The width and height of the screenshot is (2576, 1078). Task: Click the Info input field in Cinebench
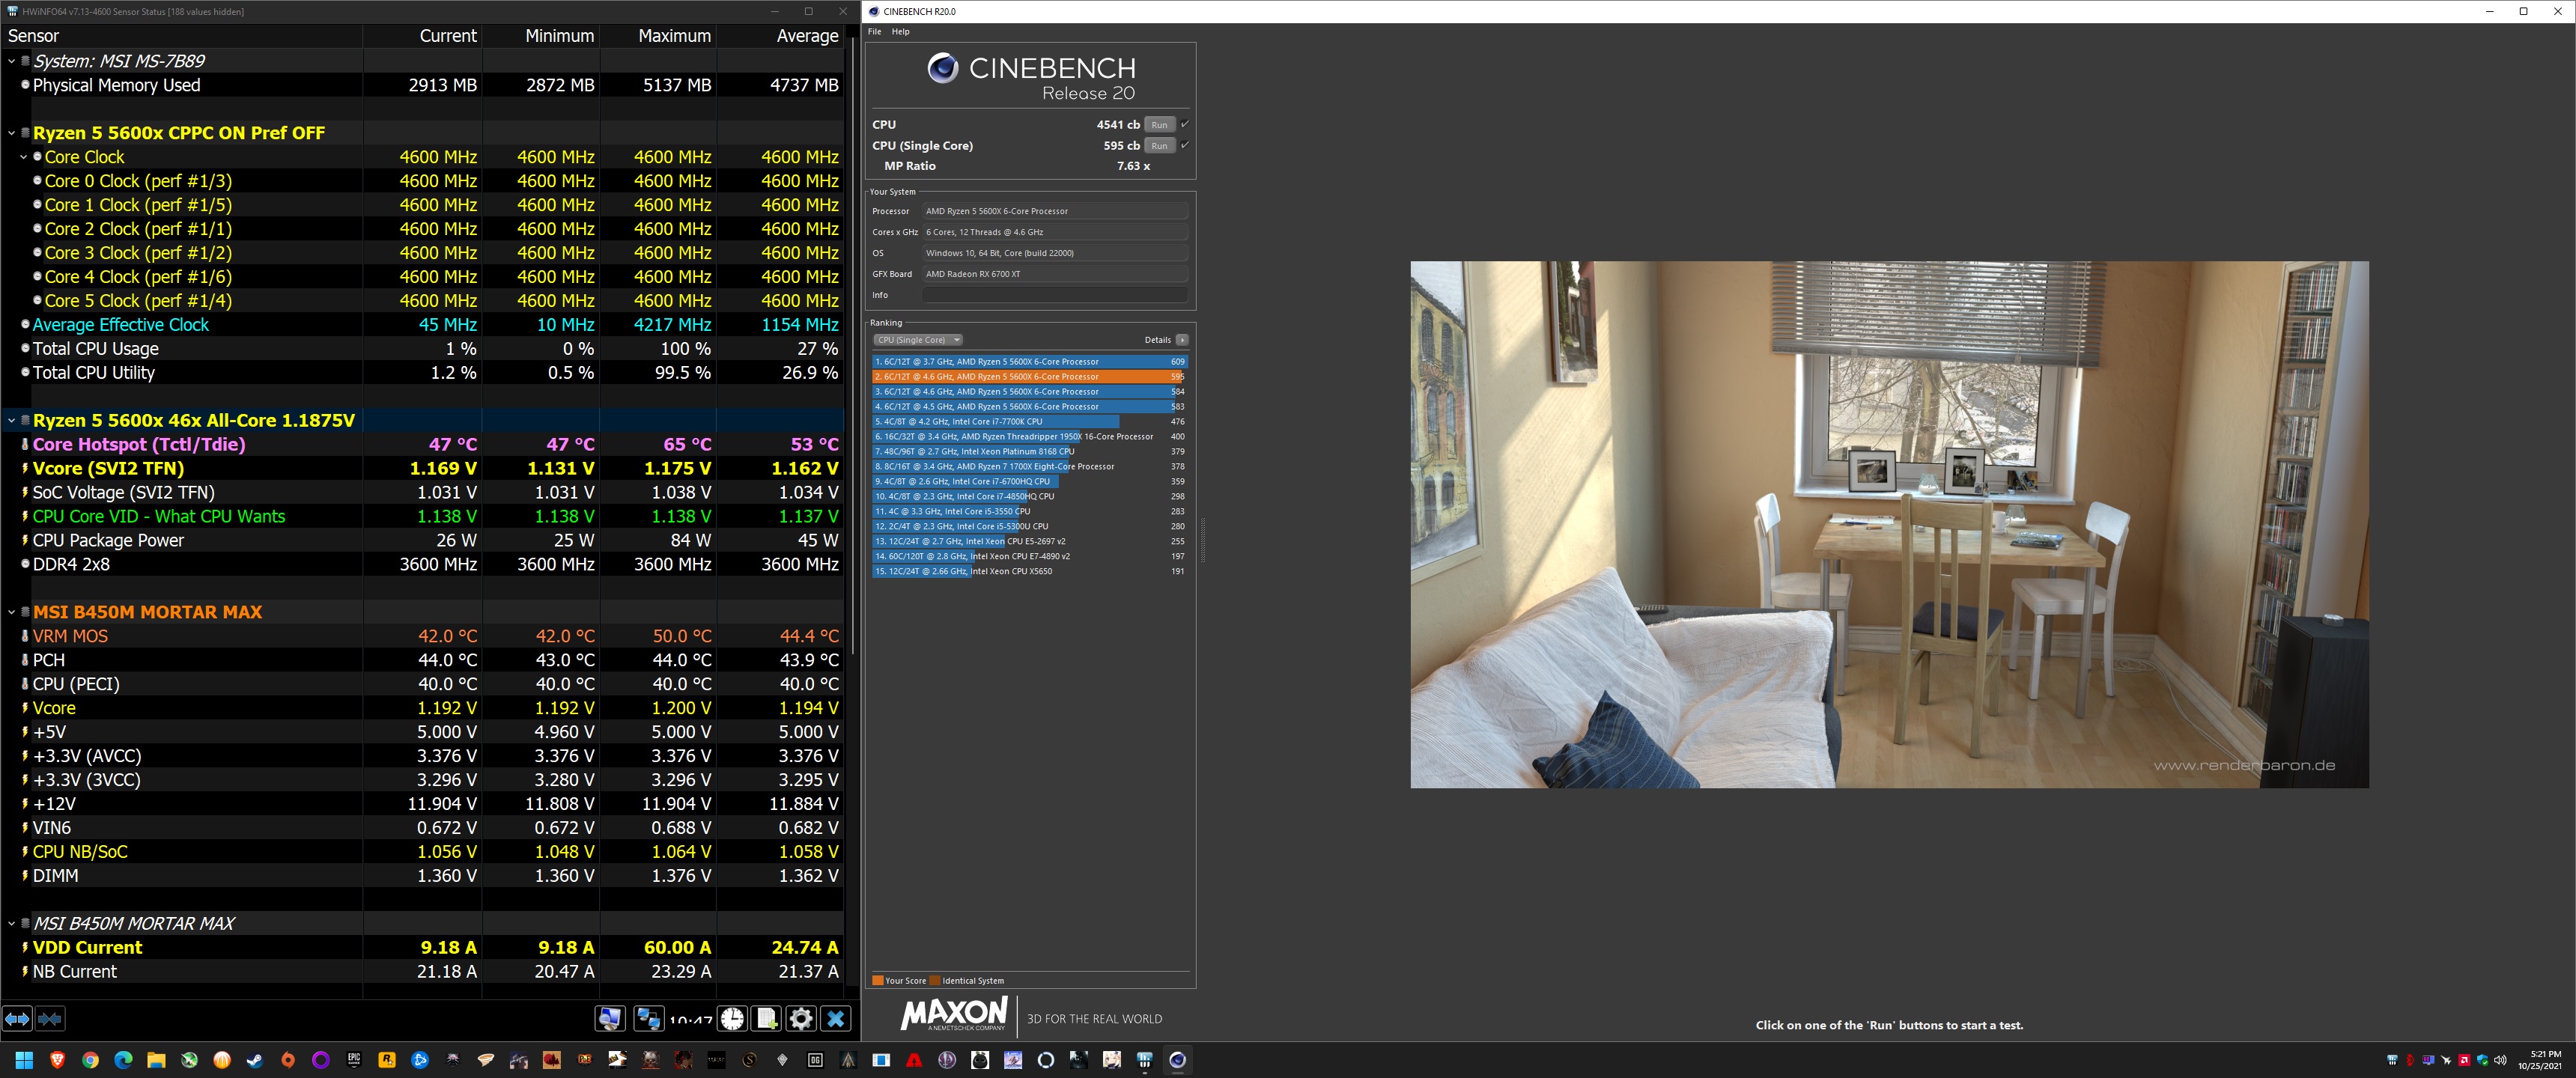point(1055,295)
